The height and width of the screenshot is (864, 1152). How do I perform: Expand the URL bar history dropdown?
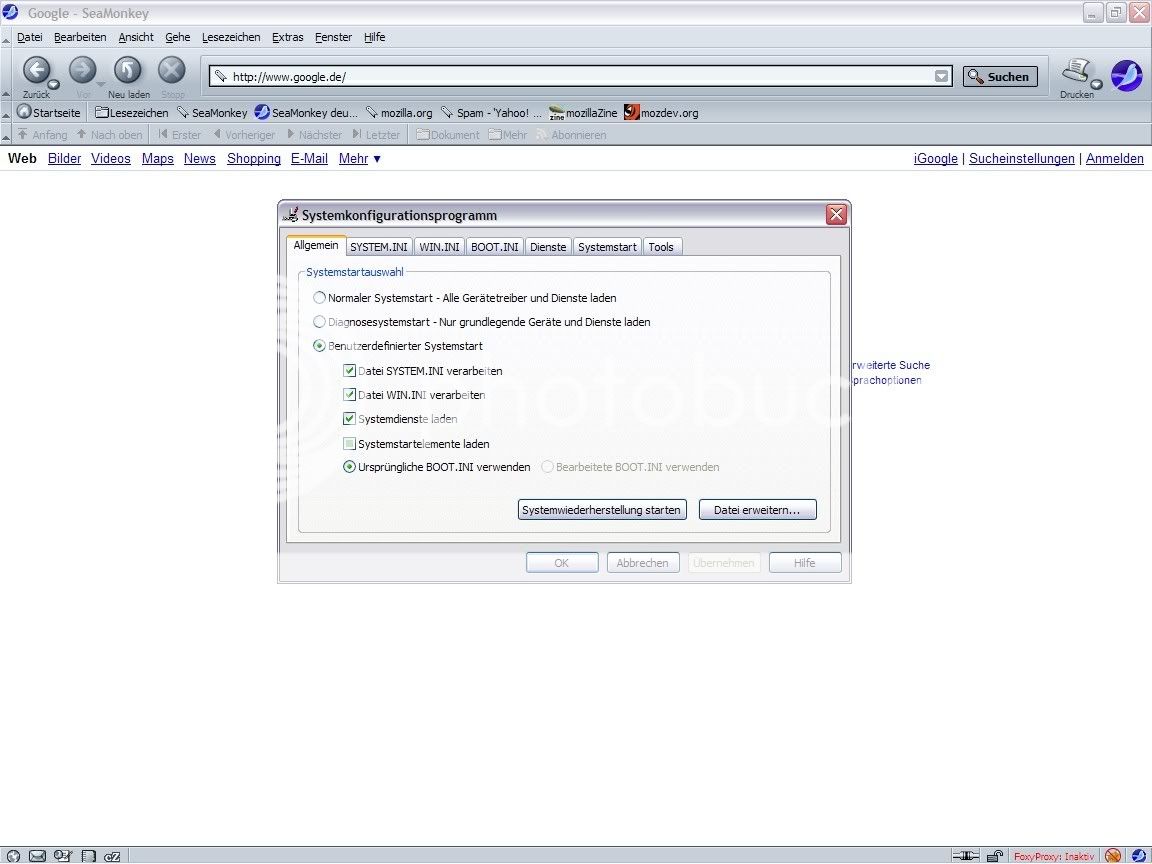click(941, 76)
